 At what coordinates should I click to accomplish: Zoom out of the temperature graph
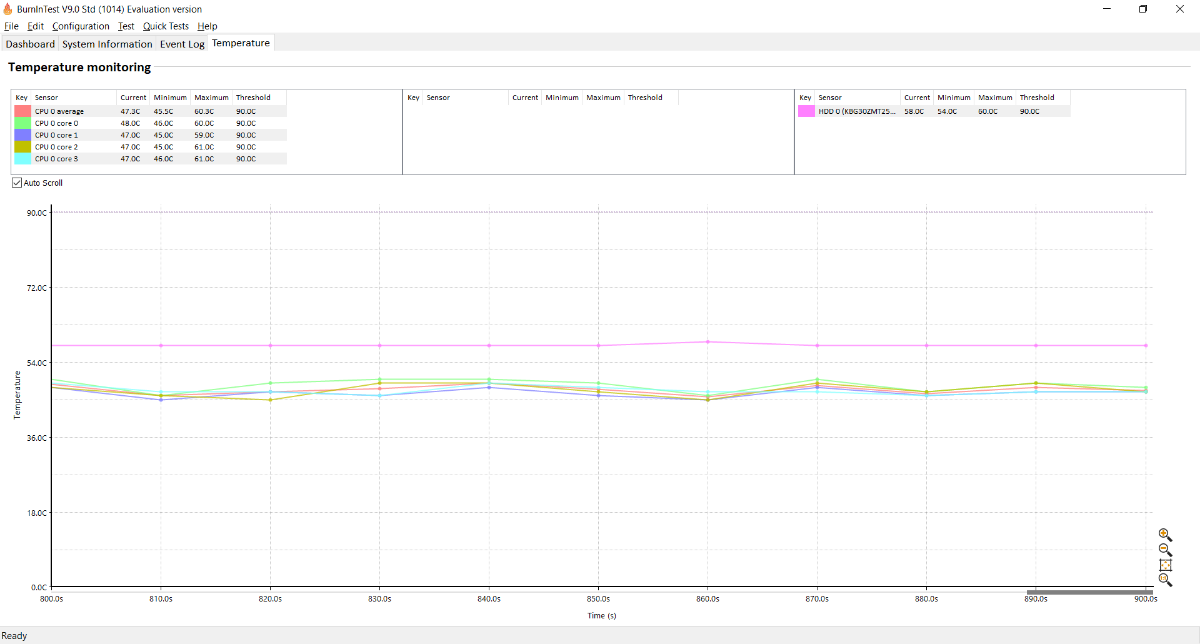pos(1164,550)
